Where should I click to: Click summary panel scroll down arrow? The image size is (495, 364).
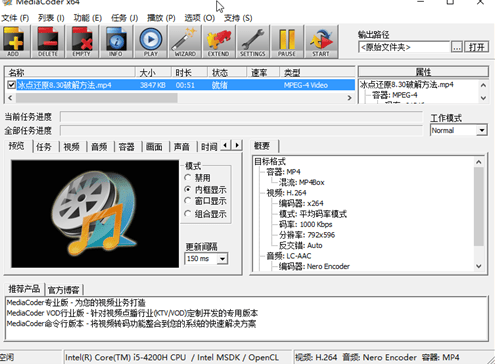479,266
